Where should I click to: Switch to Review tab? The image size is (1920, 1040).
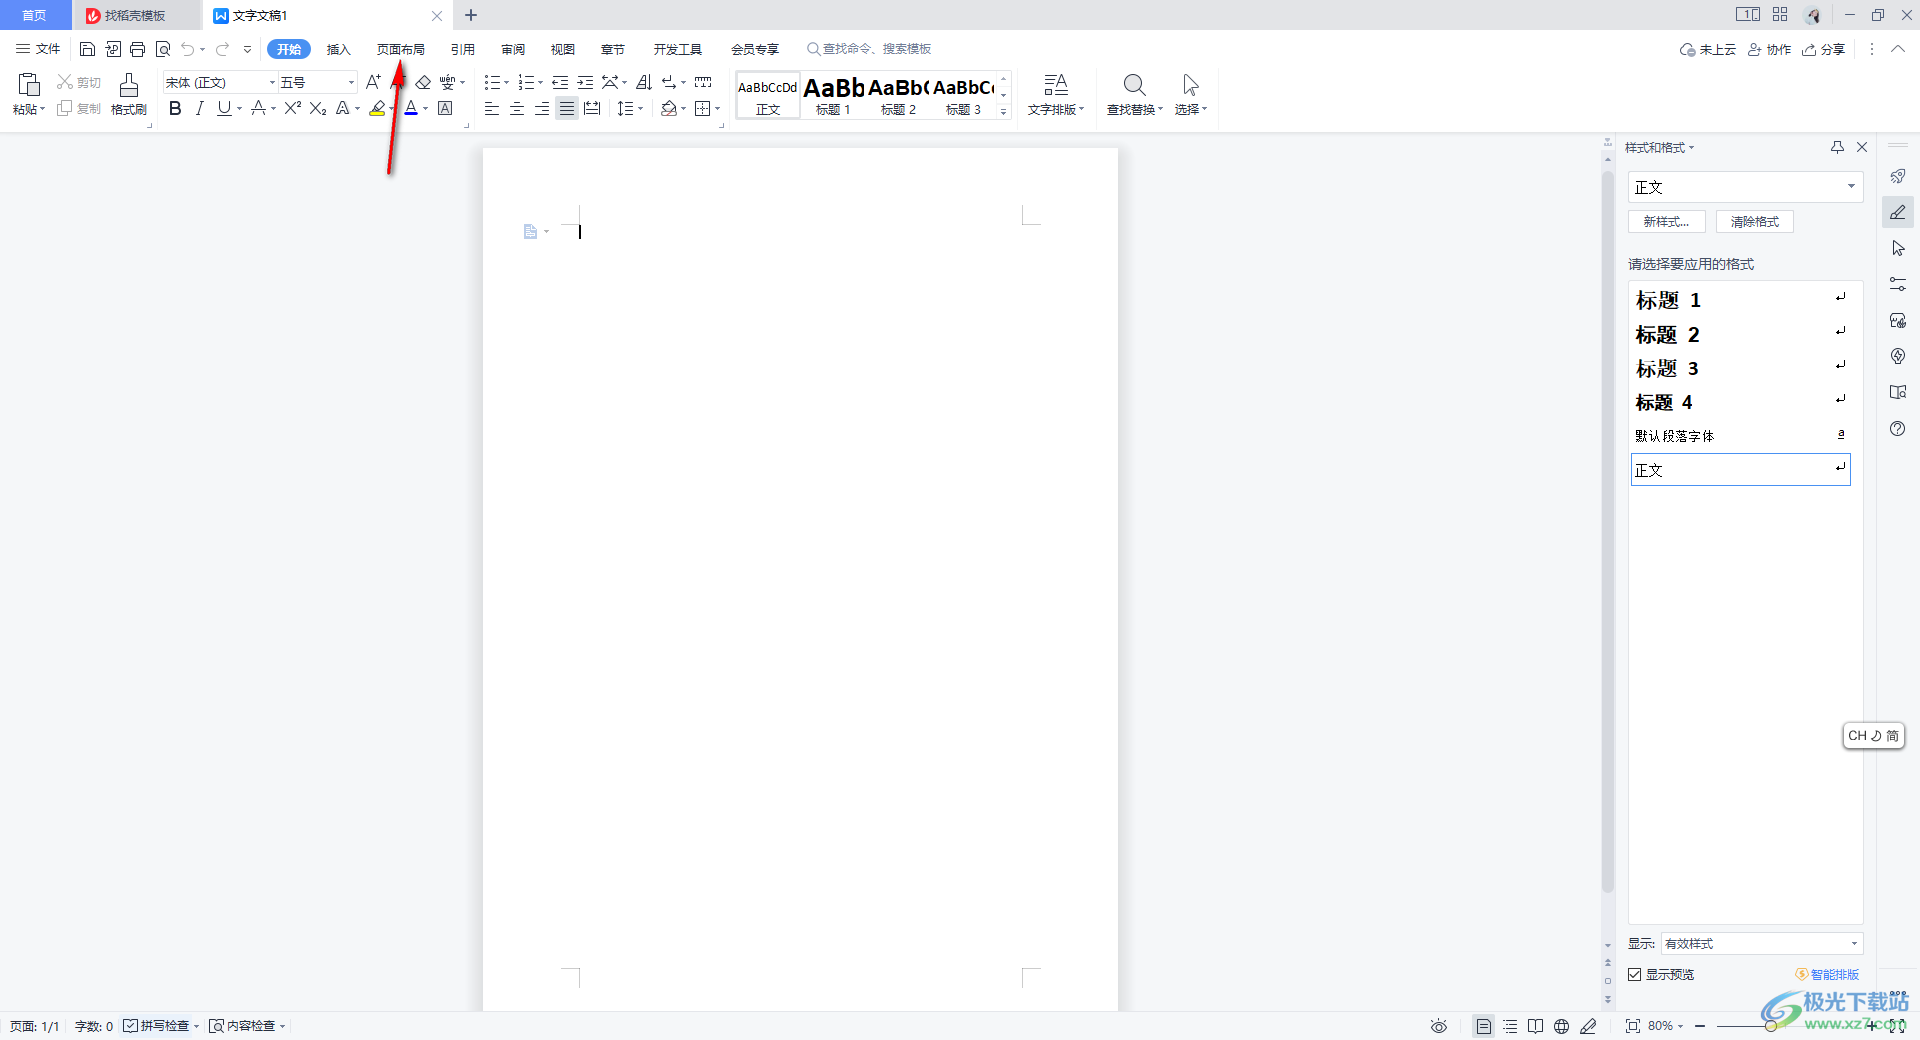click(x=513, y=49)
